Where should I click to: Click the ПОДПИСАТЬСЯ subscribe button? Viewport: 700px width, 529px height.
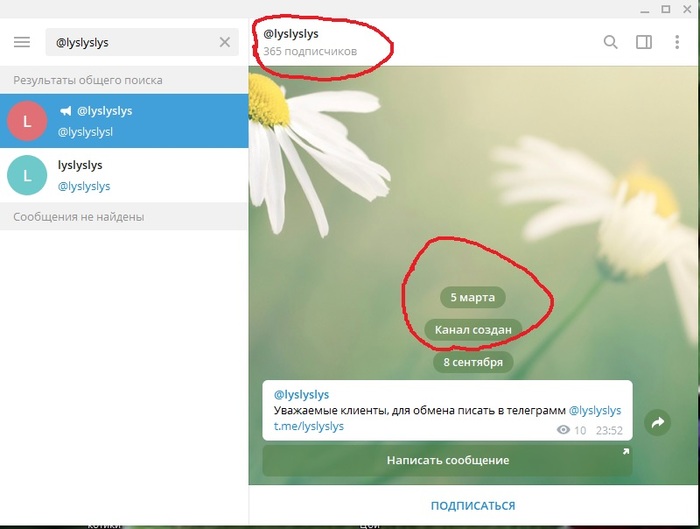pos(473,506)
